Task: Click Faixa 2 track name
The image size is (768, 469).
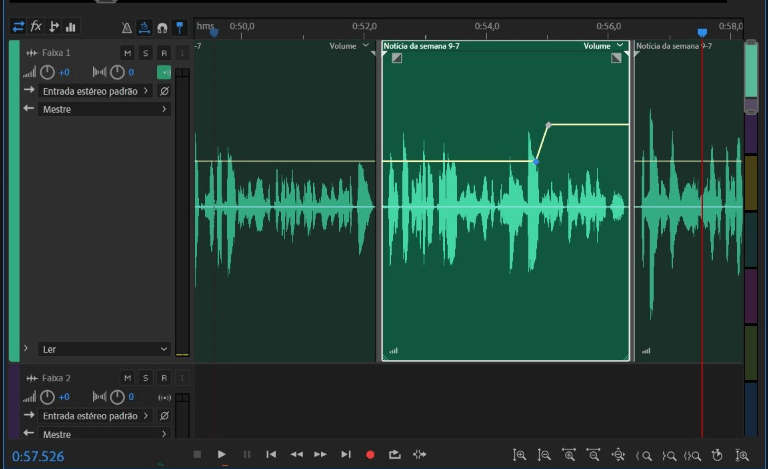Action: 56,378
